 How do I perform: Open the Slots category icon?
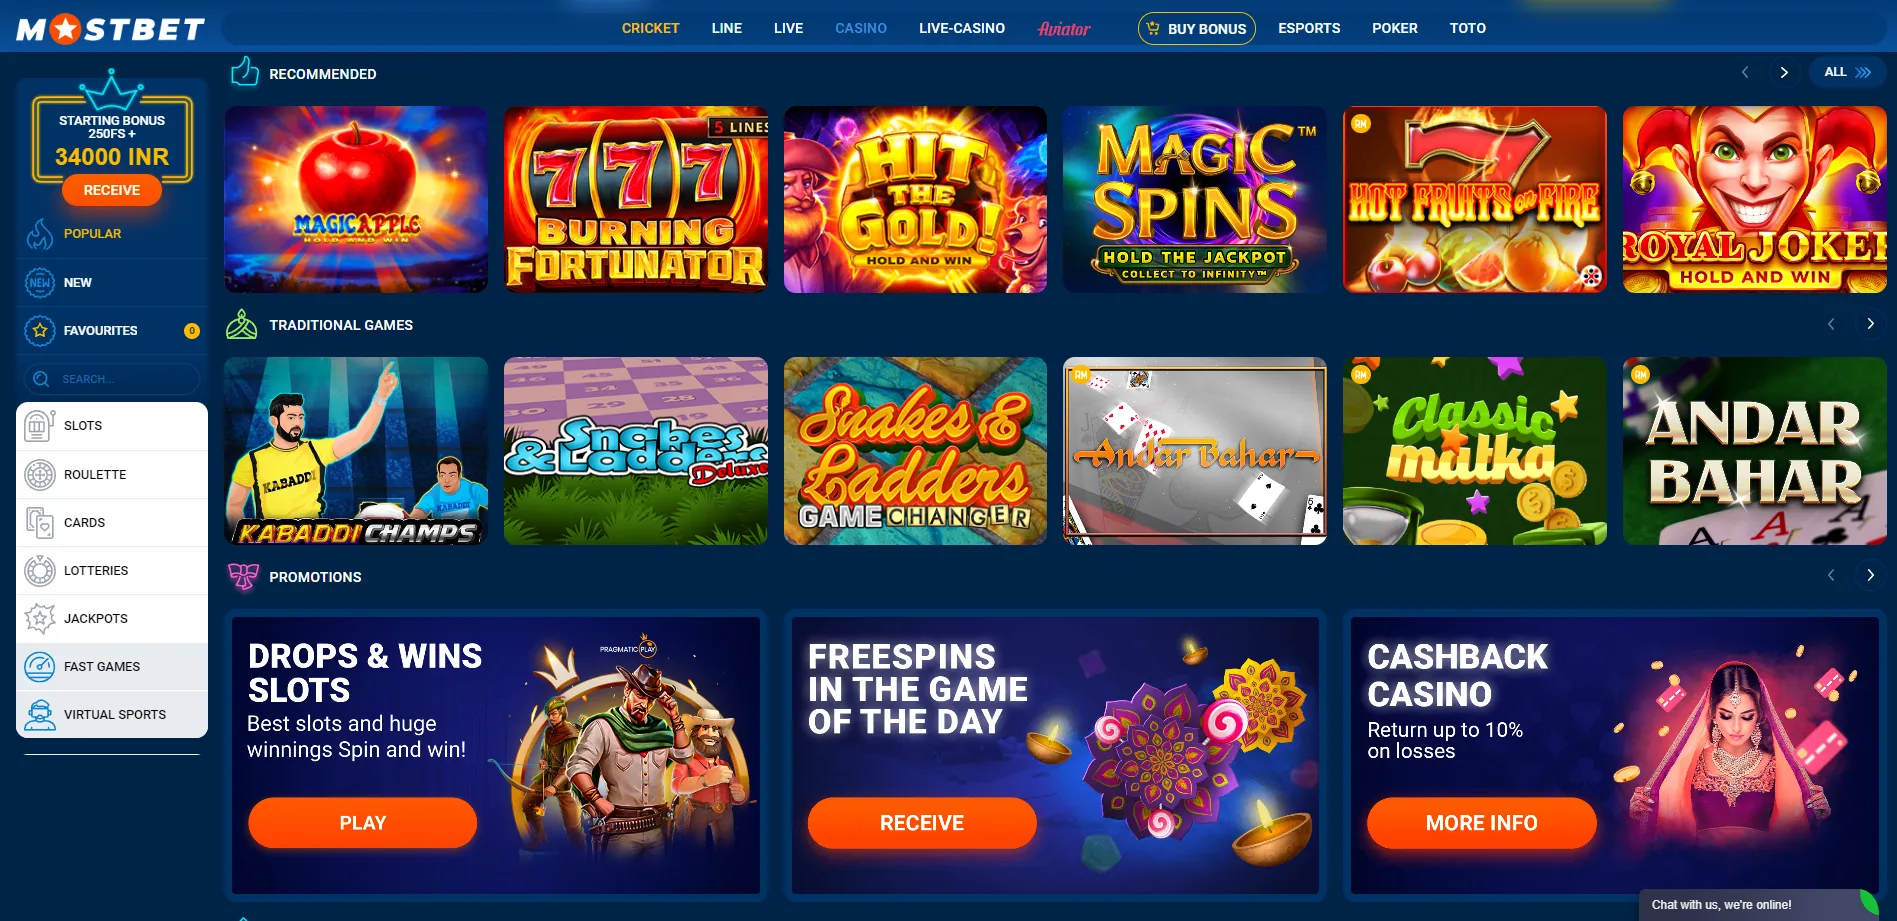click(x=39, y=426)
